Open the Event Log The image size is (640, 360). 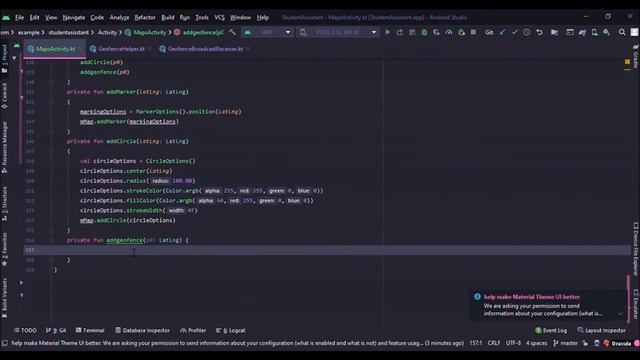coord(551,330)
